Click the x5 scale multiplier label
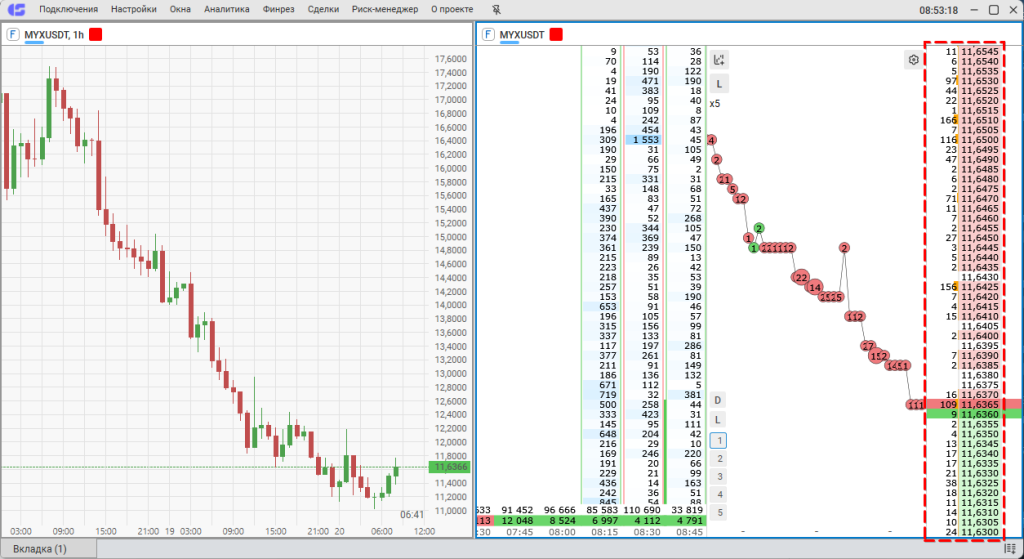The height and width of the screenshot is (559, 1024). (x=715, y=103)
